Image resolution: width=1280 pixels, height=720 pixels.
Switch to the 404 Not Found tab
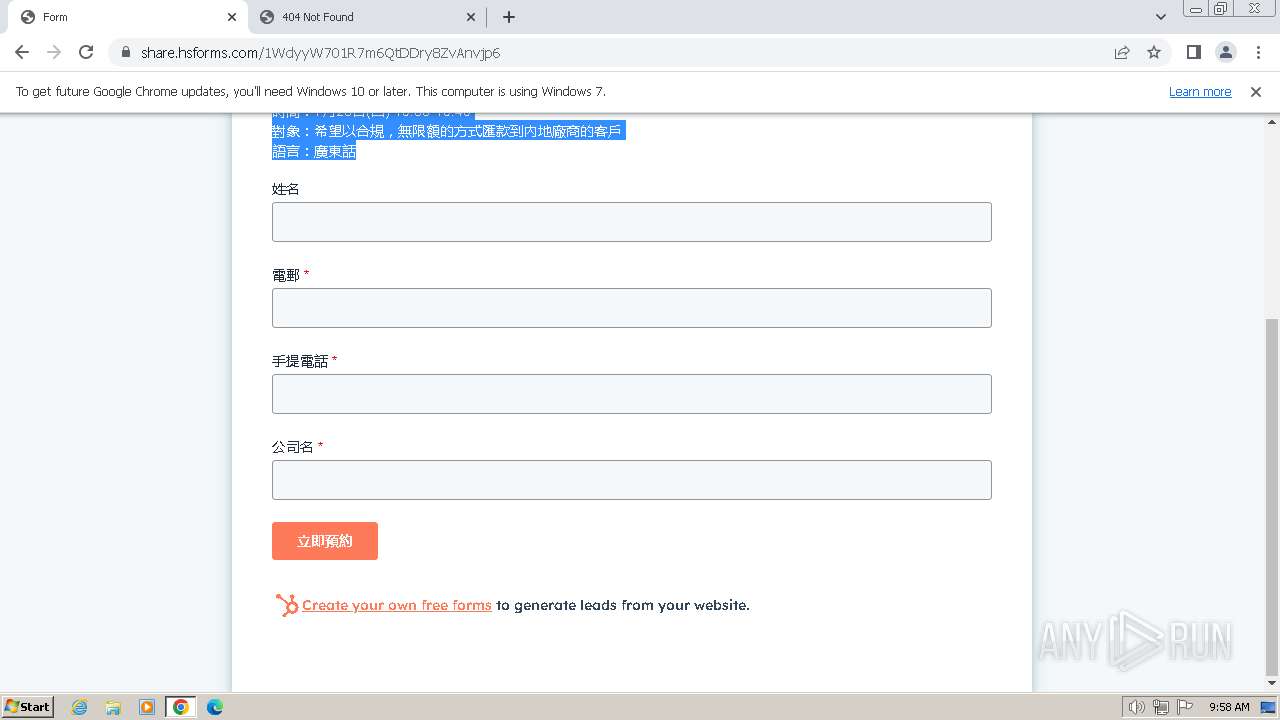[x=367, y=17]
